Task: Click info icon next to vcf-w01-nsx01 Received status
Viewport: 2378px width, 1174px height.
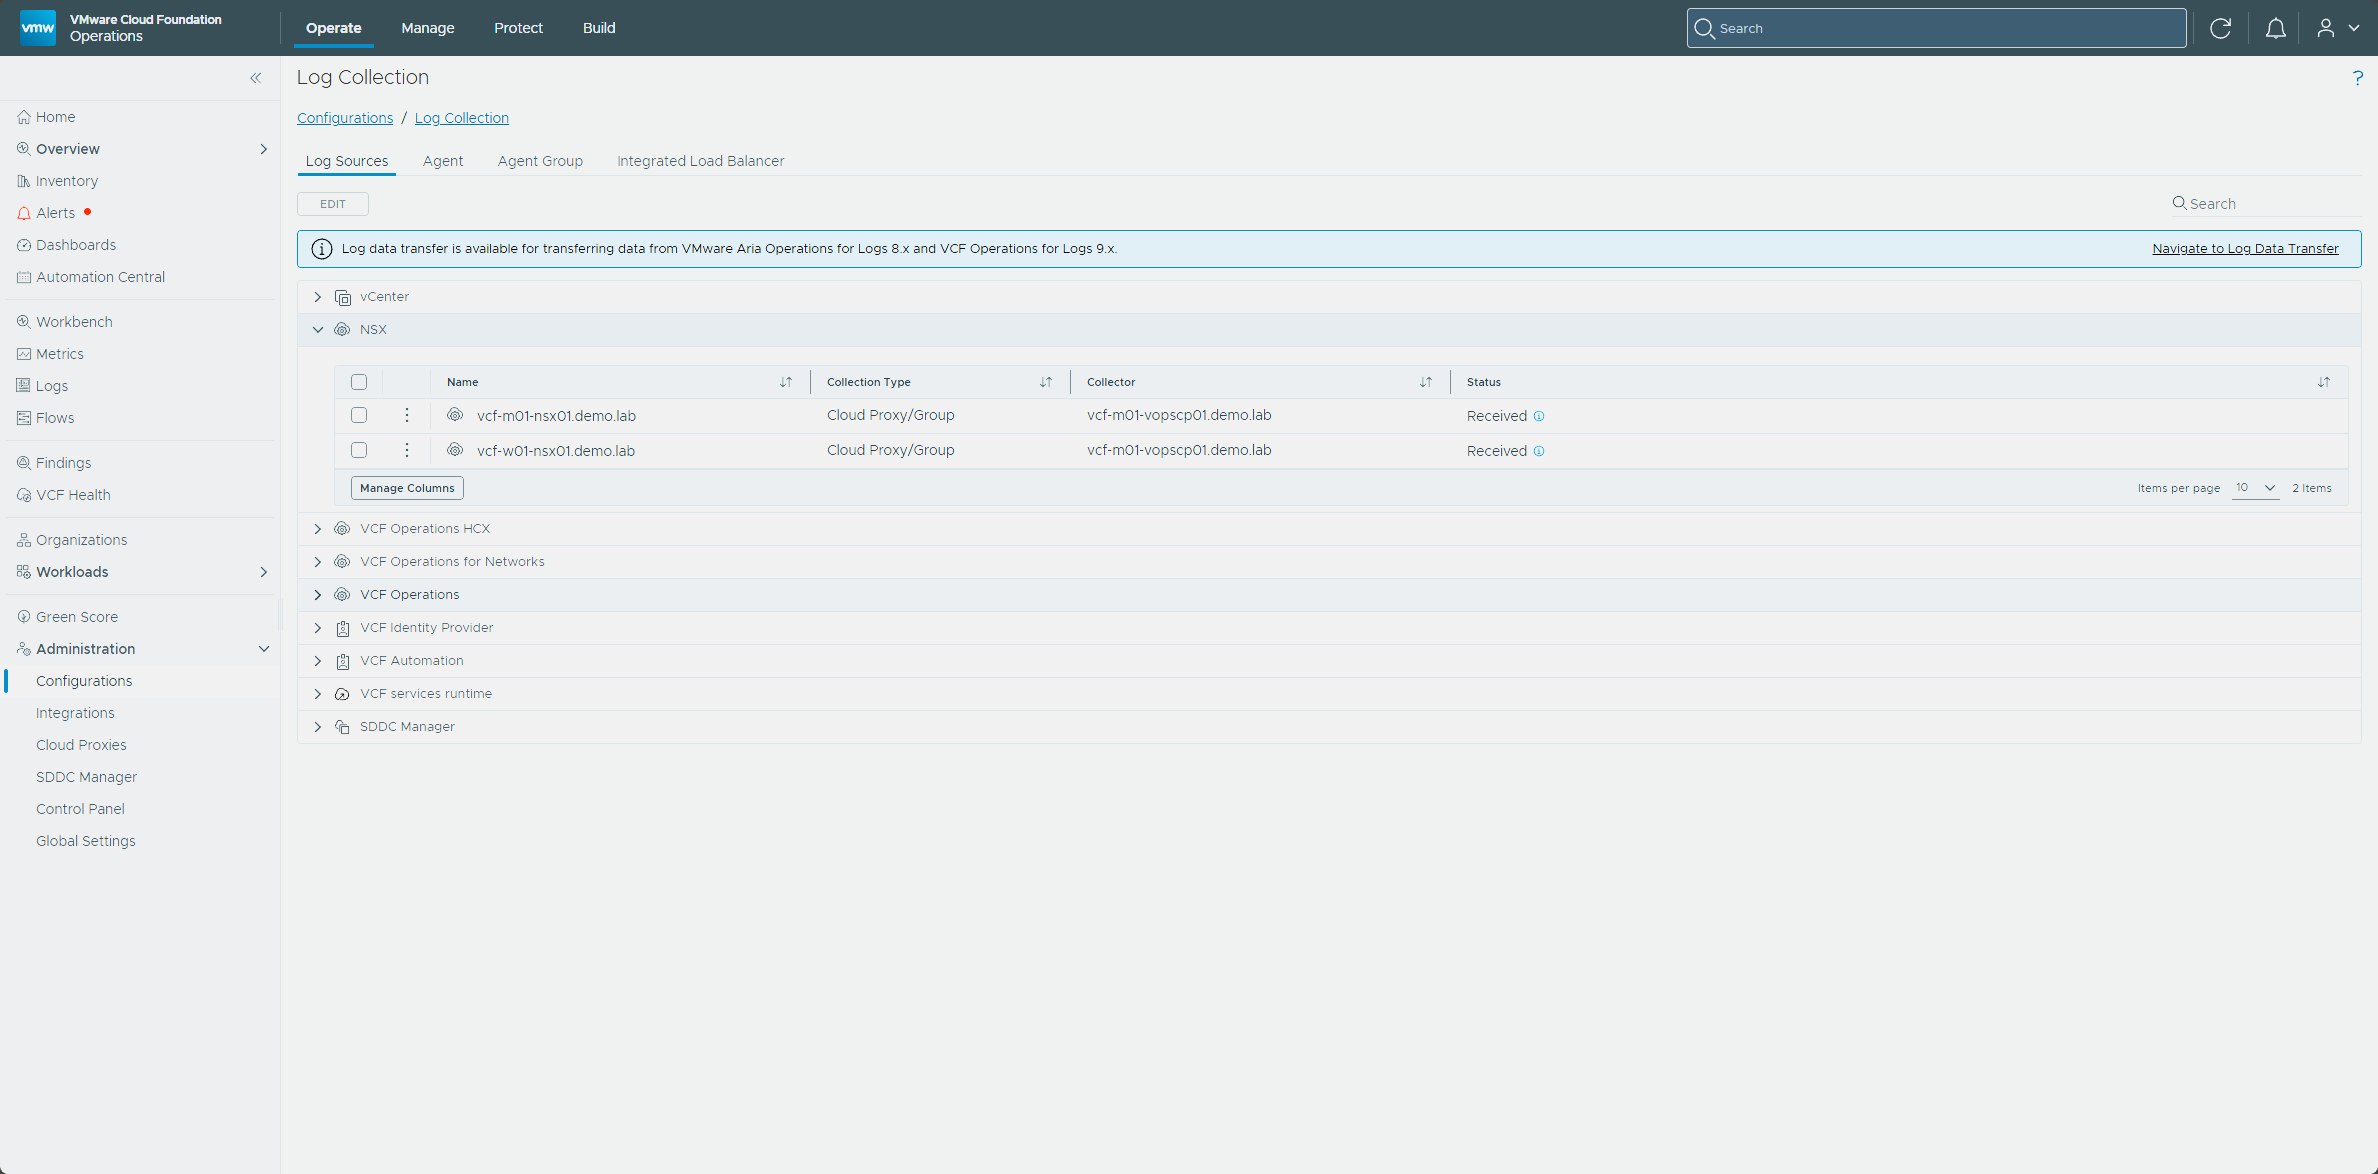Action: (1539, 451)
